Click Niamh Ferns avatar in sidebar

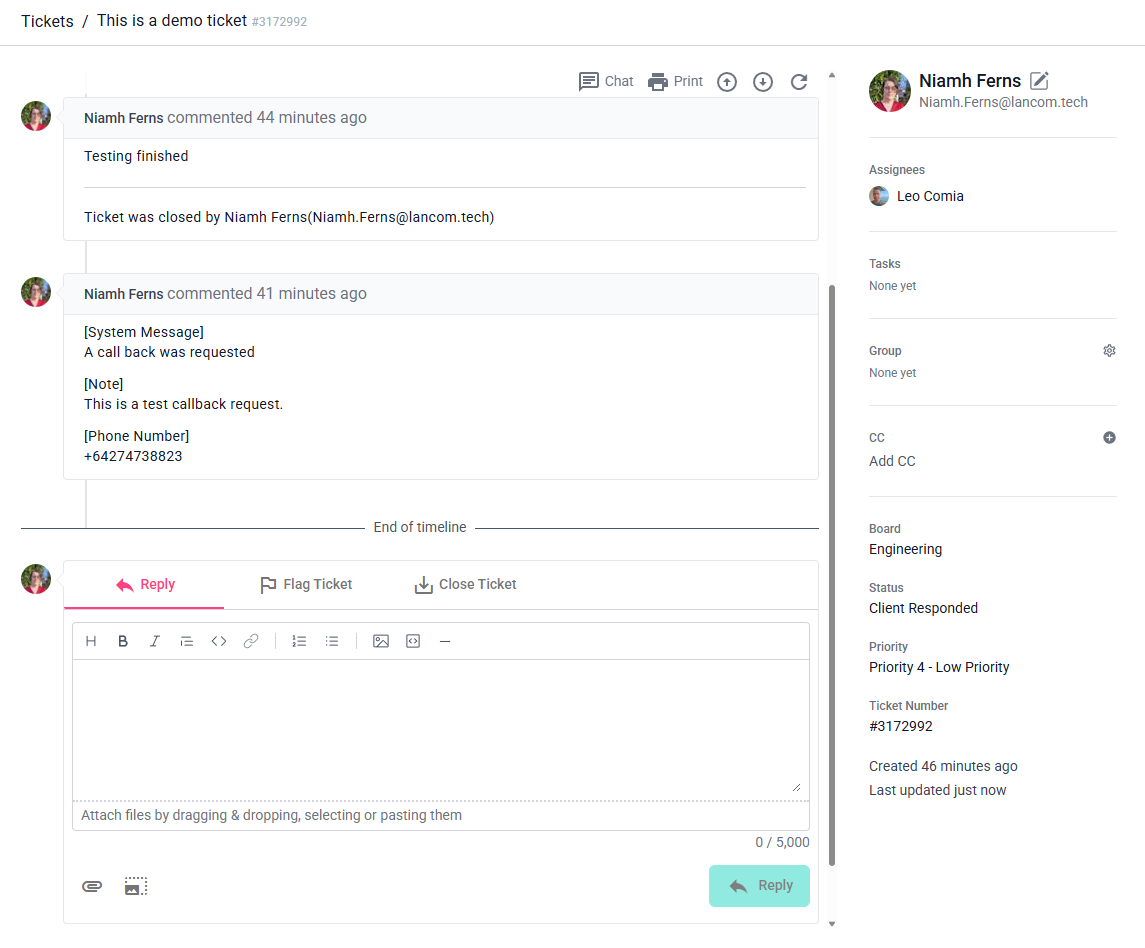(x=889, y=91)
